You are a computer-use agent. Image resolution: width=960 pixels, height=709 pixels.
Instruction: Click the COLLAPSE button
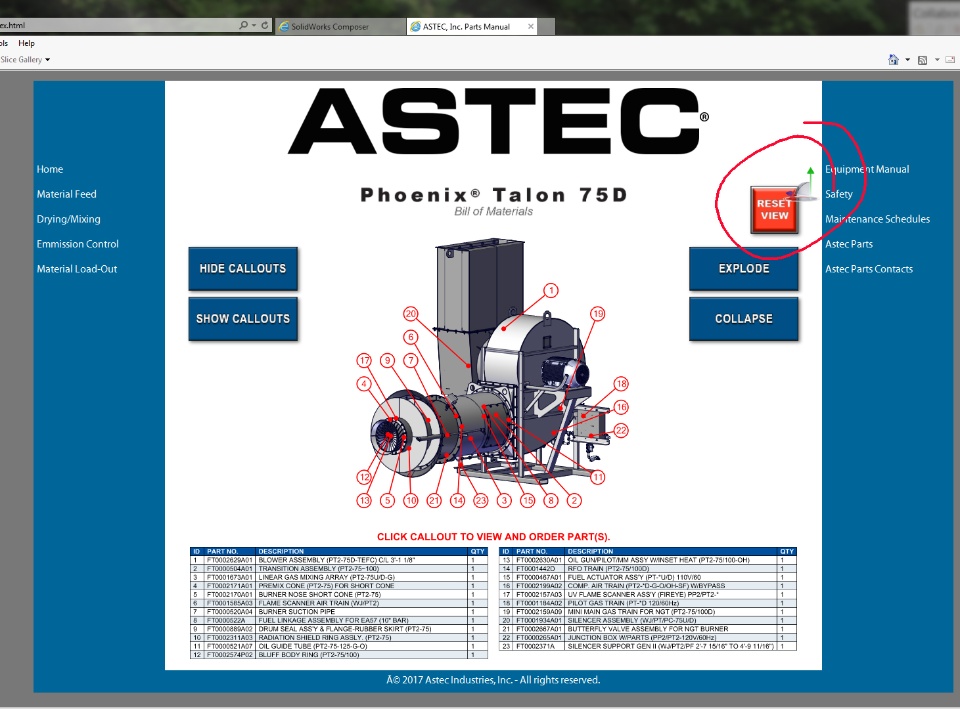click(x=743, y=318)
